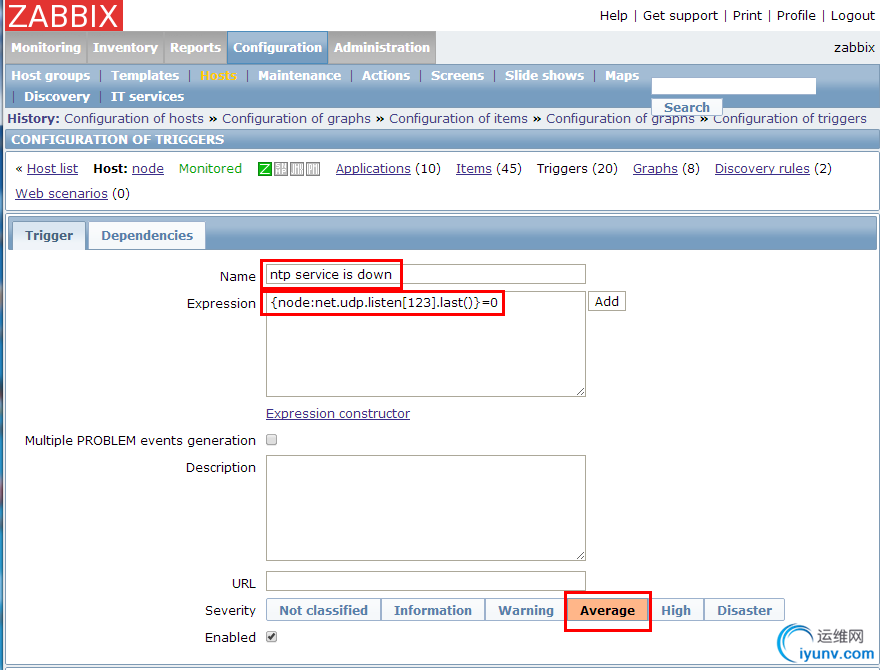Uncheck the Enabled checkbox
The width and height of the screenshot is (880, 670).
[x=272, y=637]
